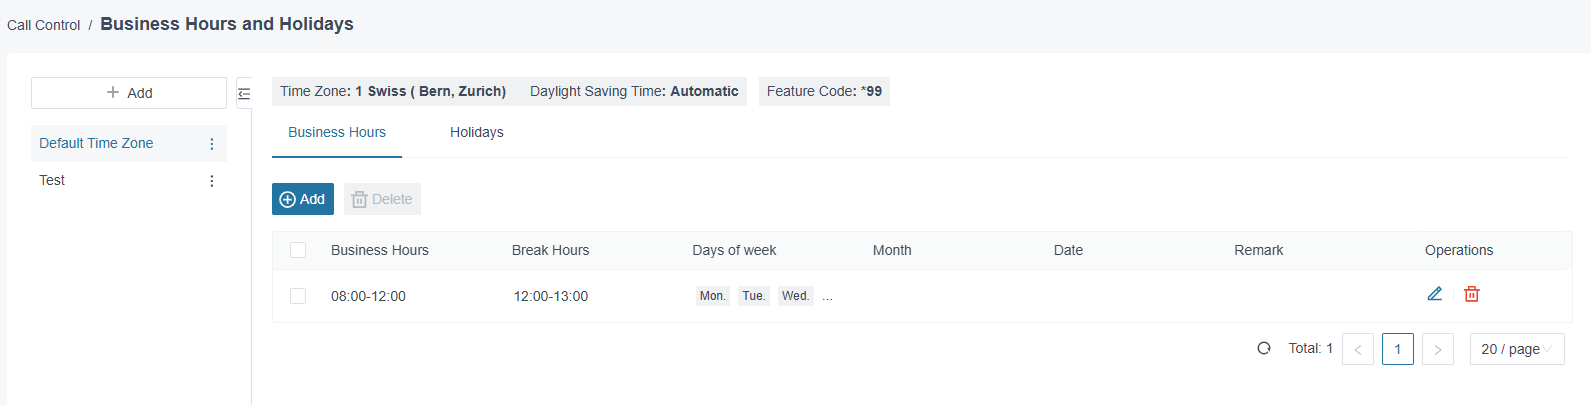The image size is (1591, 405).
Task: Go to the previous page arrow
Action: tap(1358, 349)
